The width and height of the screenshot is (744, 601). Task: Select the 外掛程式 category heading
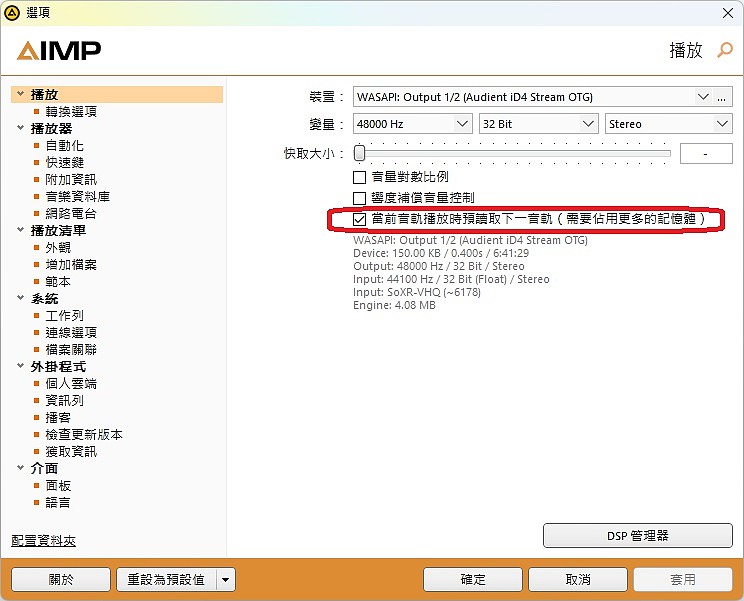coord(58,367)
